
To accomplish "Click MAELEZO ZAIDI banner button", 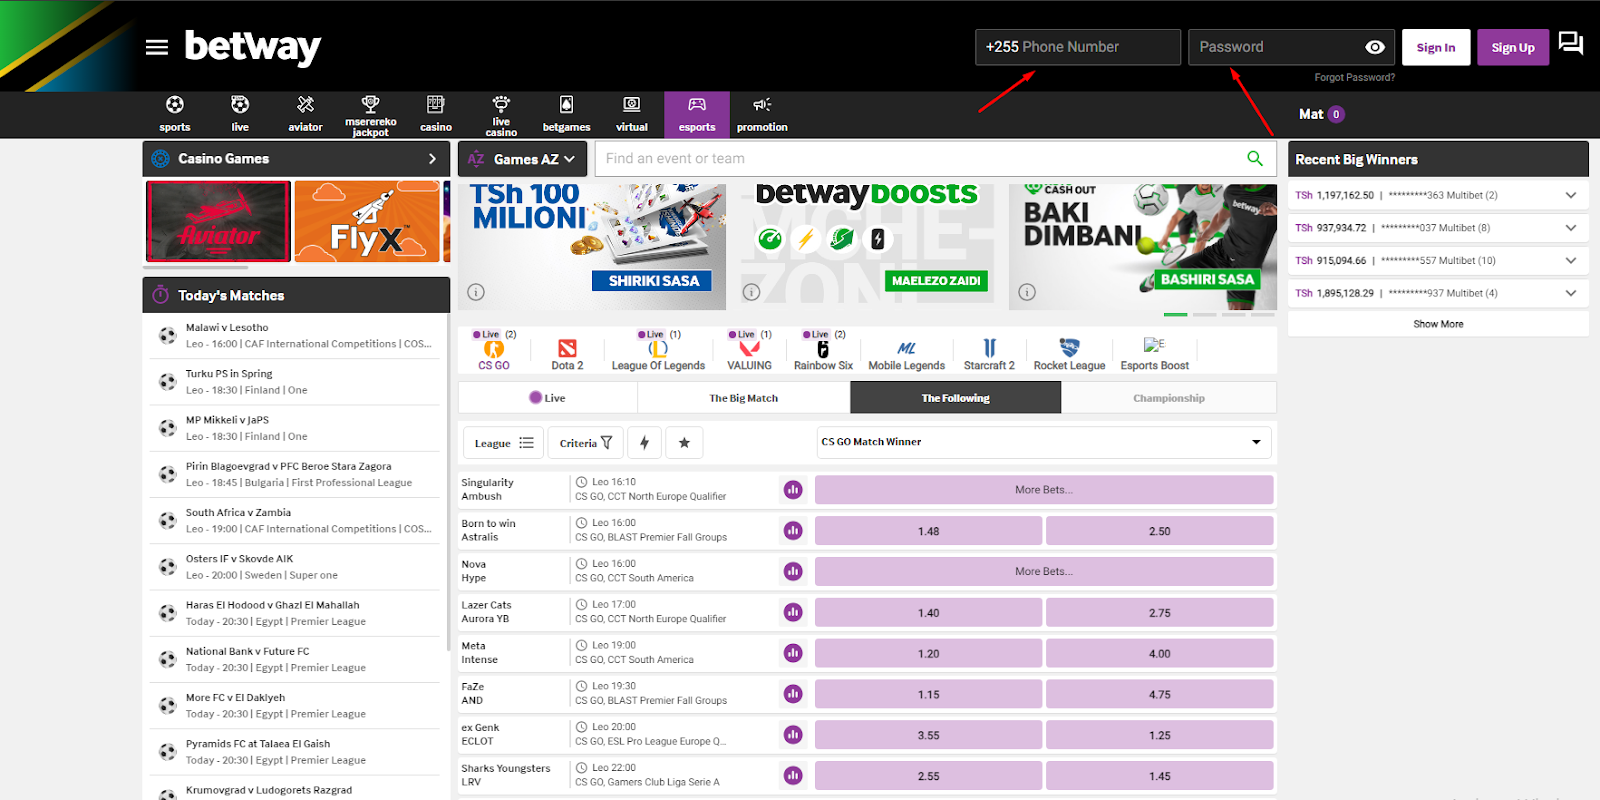I will (x=936, y=281).
